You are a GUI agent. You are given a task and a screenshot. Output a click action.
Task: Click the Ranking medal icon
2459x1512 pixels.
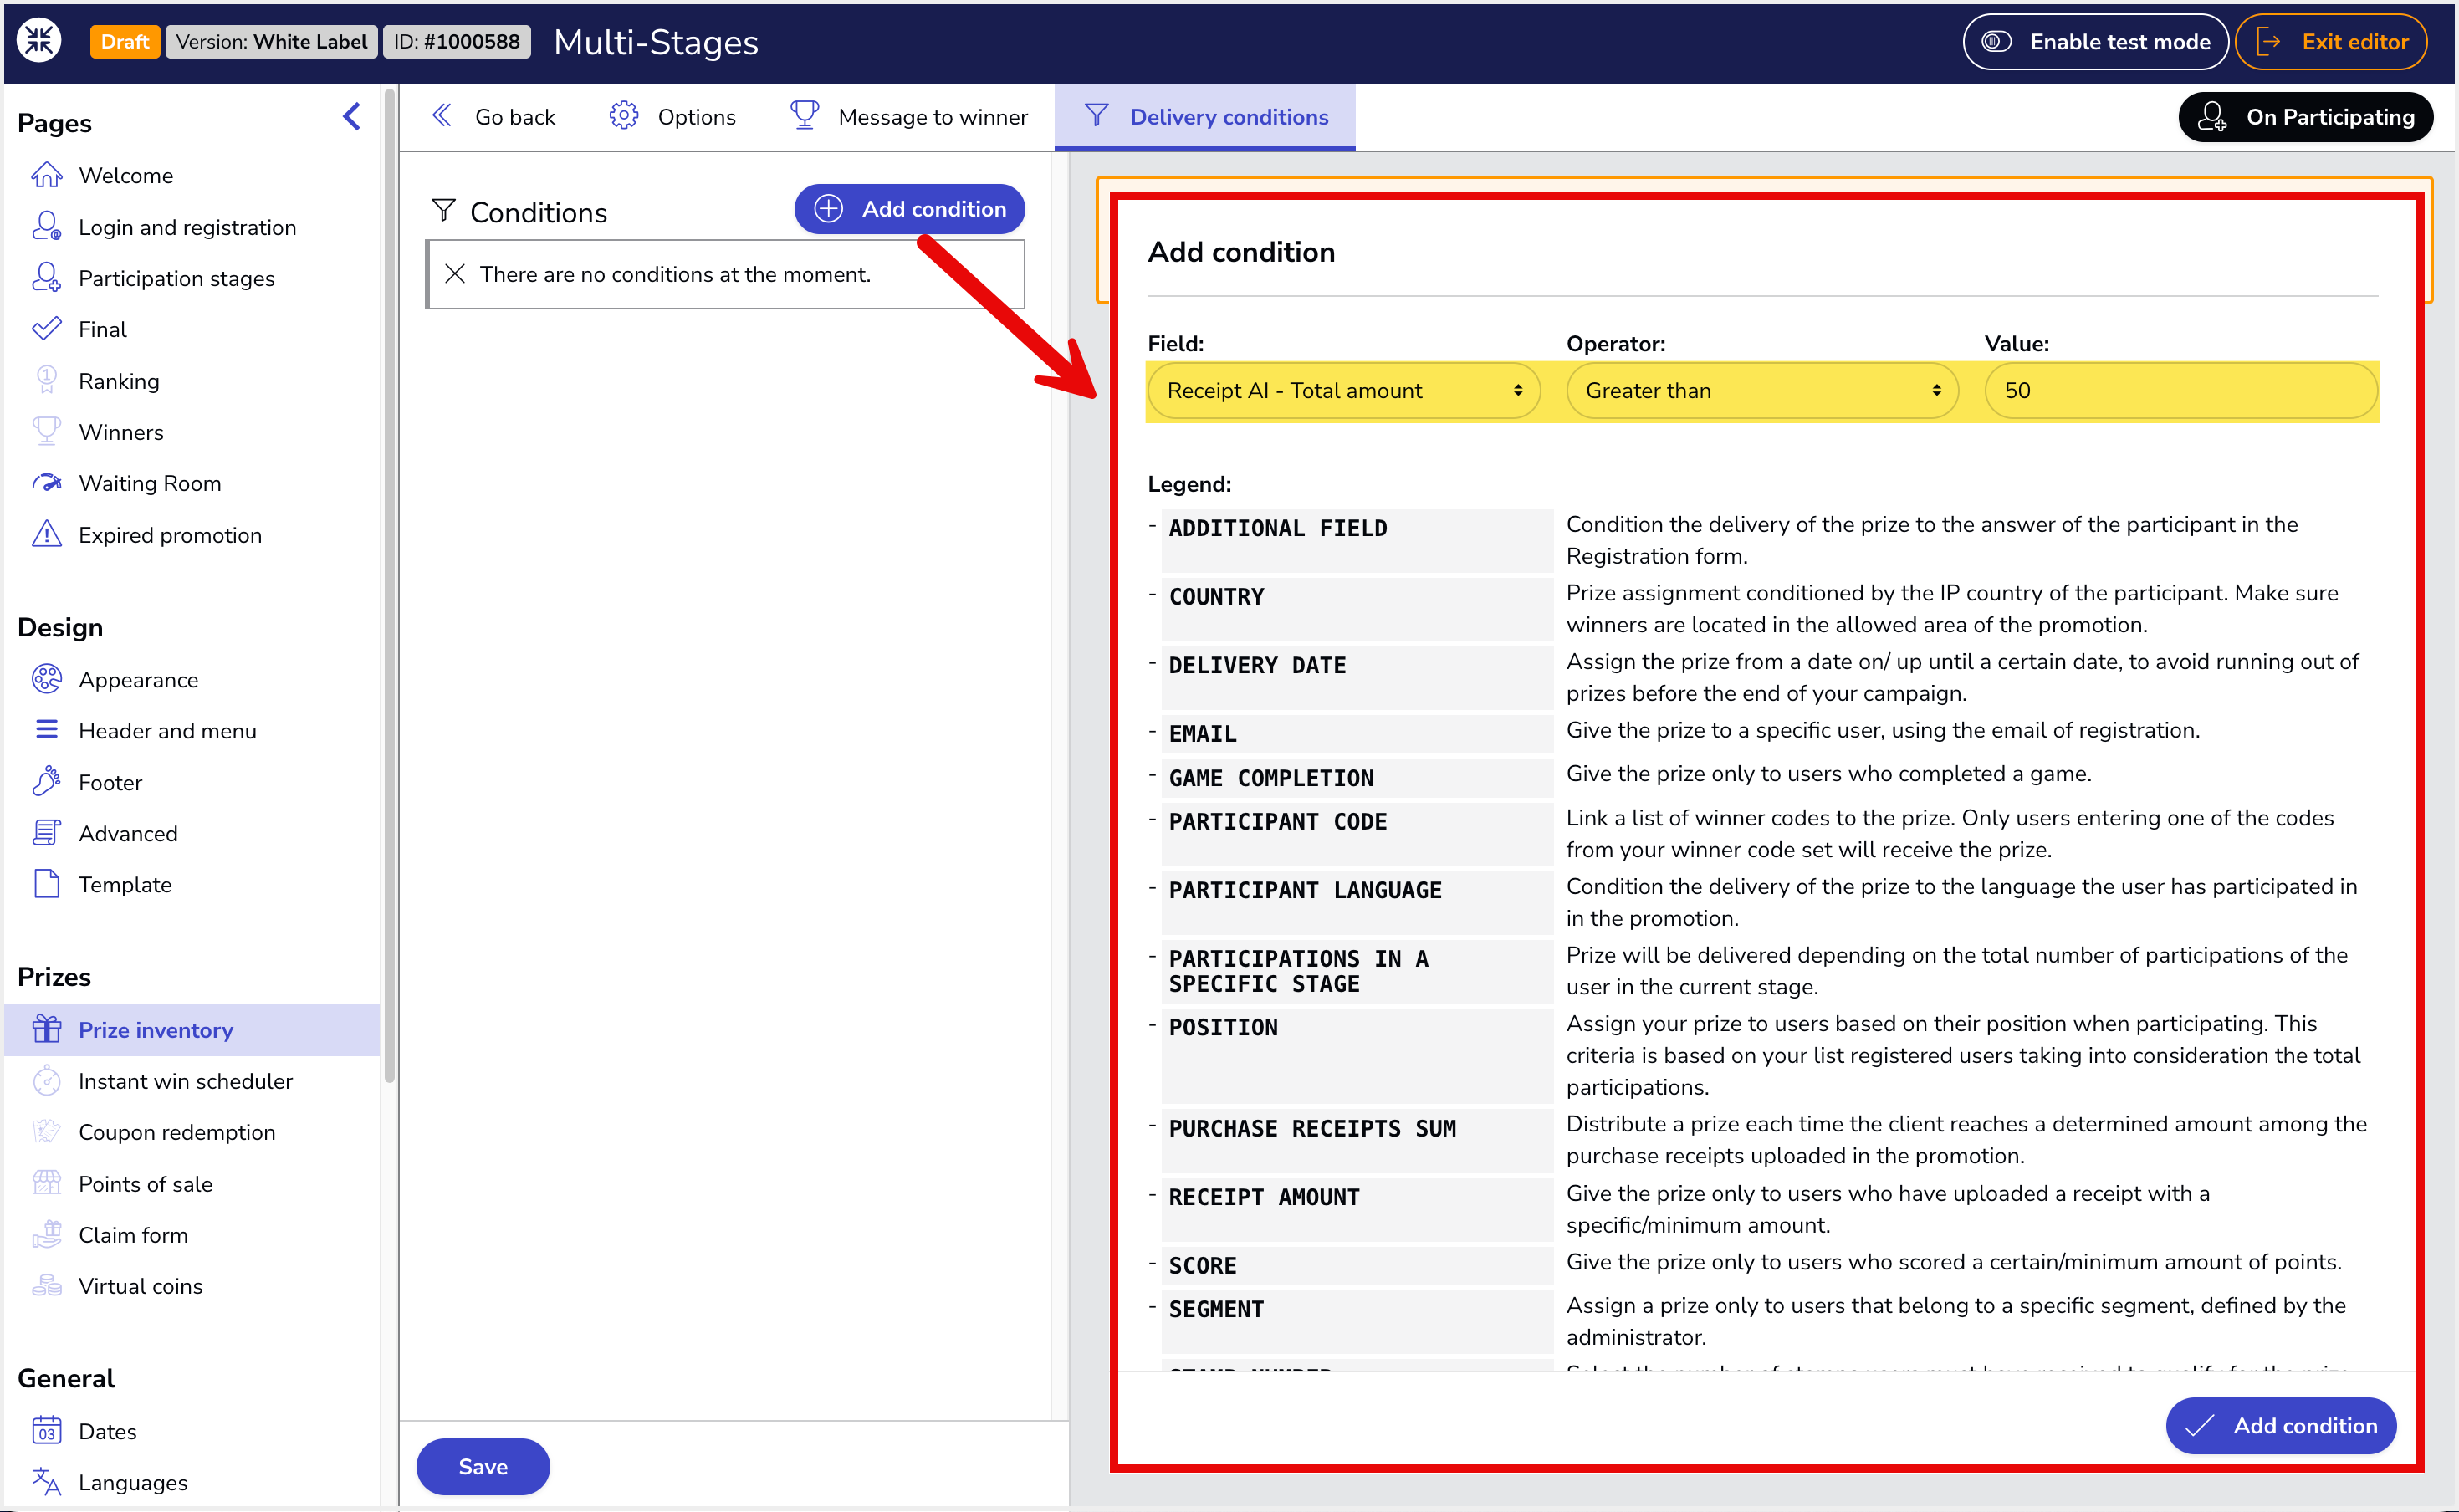pyautogui.click(x=46, y=380)
